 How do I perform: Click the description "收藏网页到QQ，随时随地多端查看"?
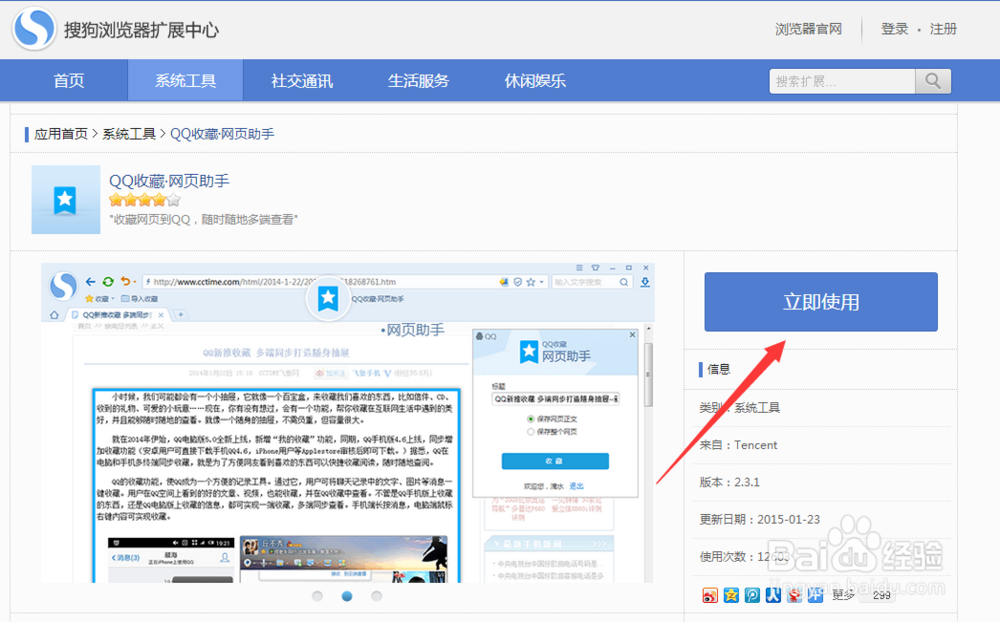coord(203,219)
